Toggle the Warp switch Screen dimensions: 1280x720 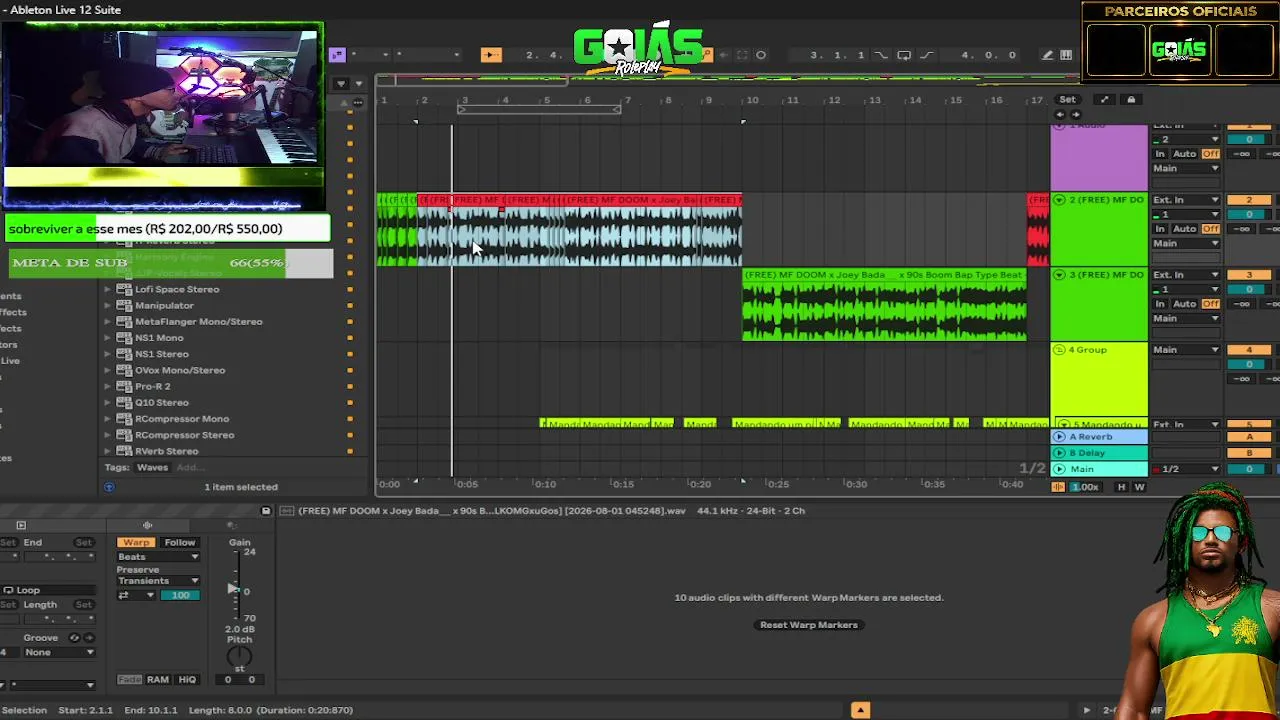pyautogui.click(x=136, y=542)
